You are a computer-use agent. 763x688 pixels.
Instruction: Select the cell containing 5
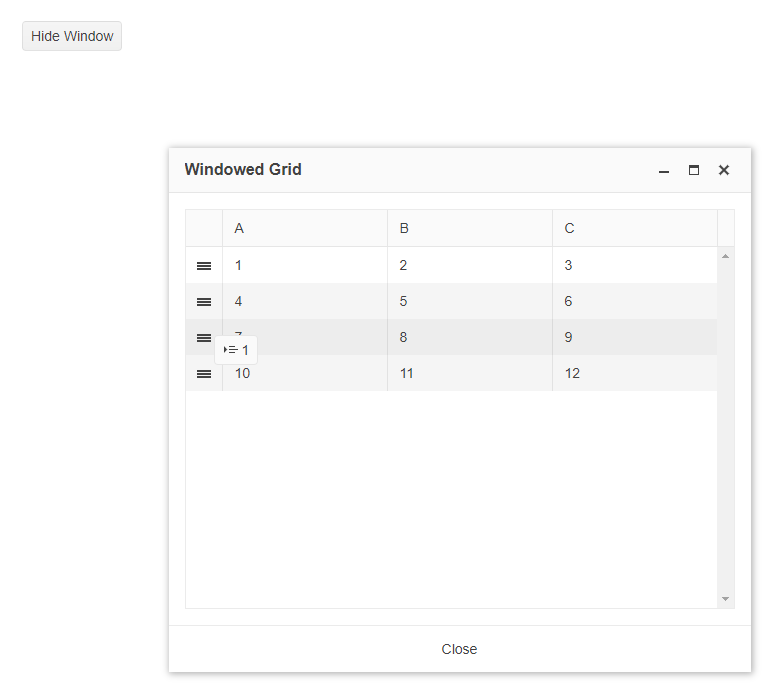coord(469,302)
